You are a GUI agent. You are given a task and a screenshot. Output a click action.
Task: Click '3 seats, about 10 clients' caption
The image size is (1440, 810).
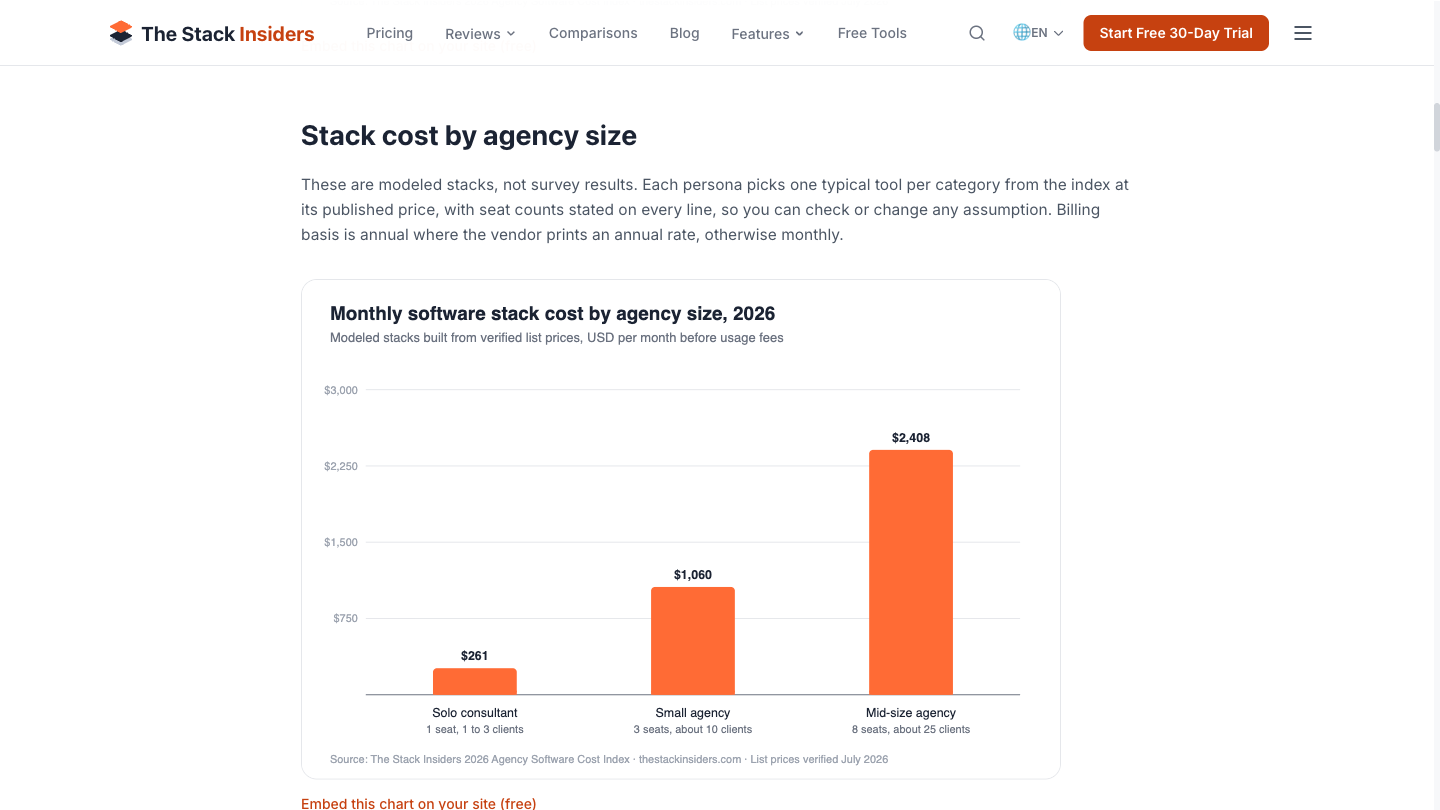coord(693,729)
